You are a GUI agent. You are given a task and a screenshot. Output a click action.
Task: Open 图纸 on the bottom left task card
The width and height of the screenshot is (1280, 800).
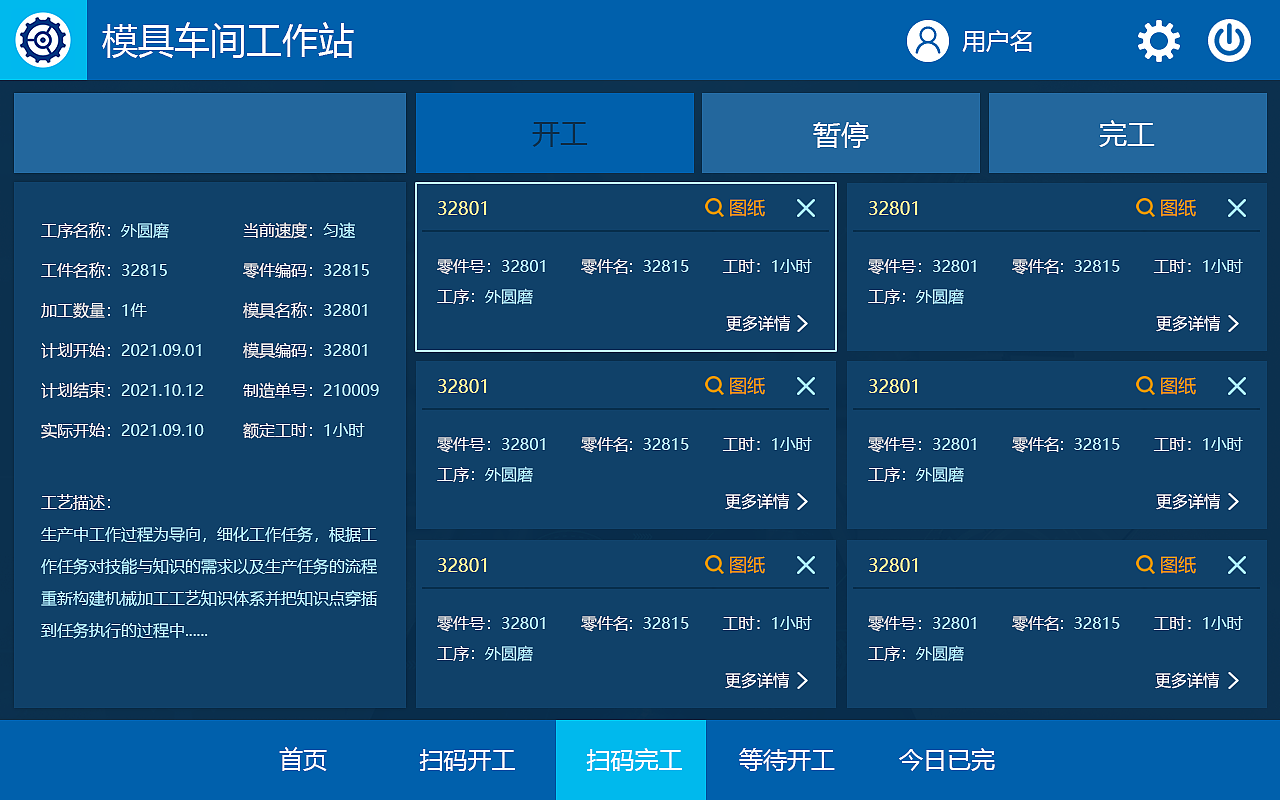coord(735,564)
